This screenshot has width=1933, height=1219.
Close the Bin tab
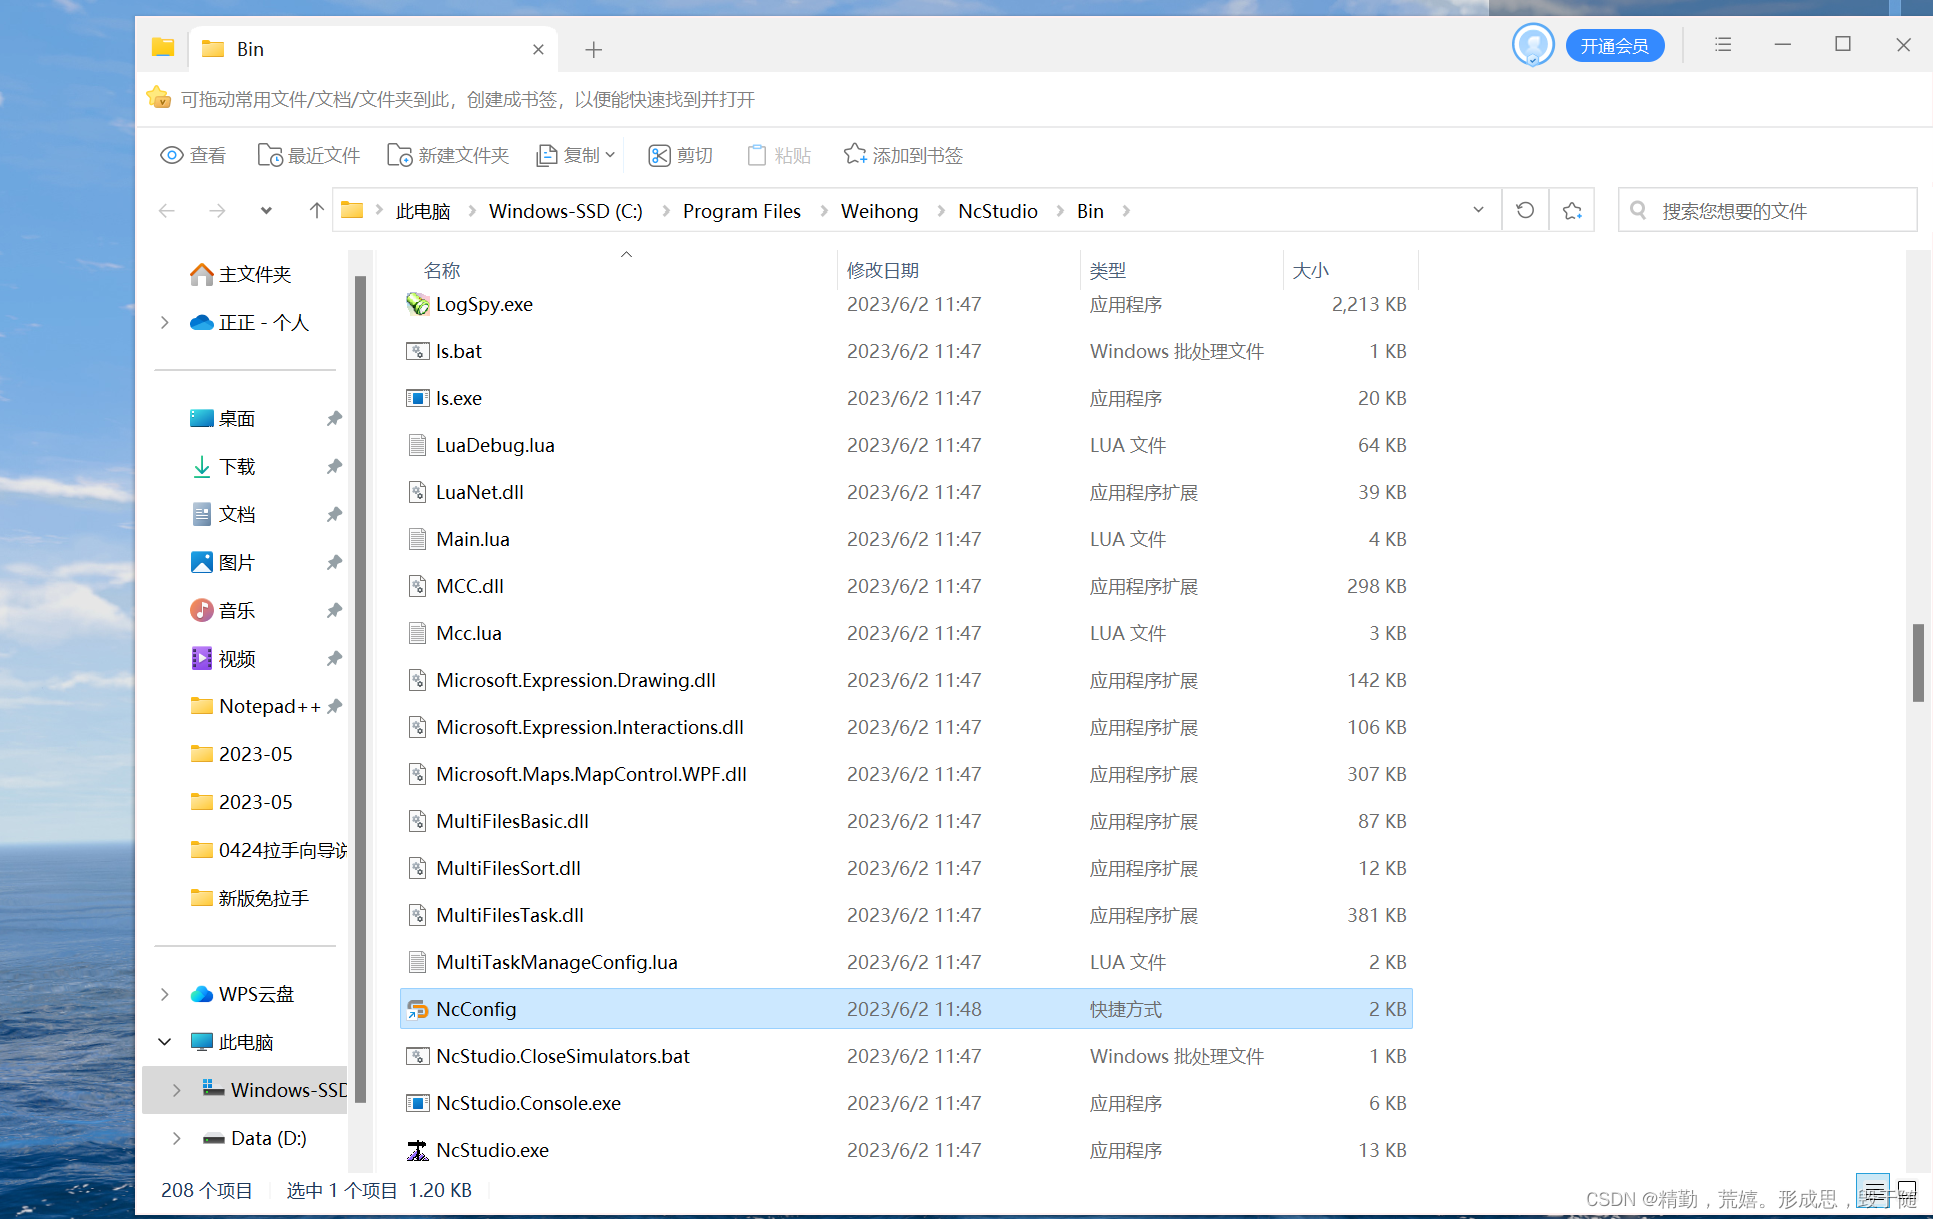[x=538, y=49]
